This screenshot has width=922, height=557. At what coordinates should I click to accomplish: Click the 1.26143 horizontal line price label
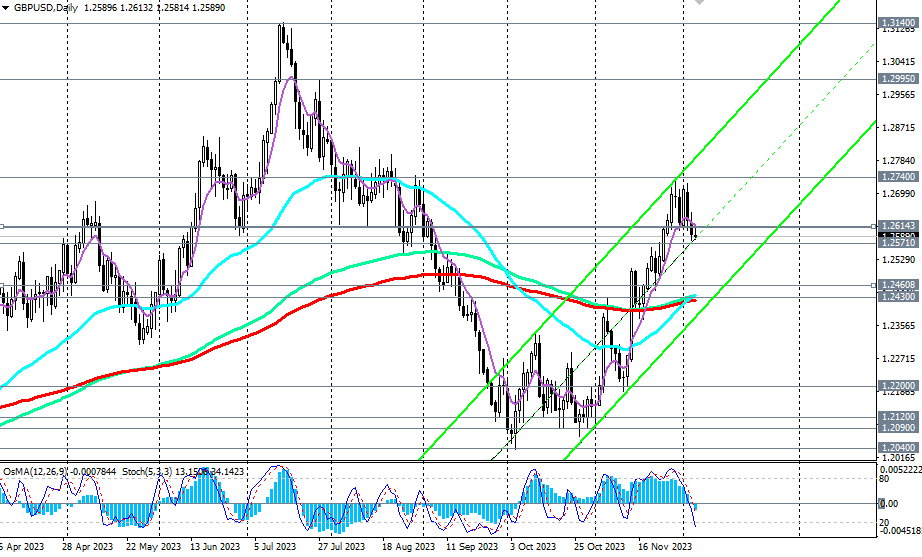click(898, 225)
